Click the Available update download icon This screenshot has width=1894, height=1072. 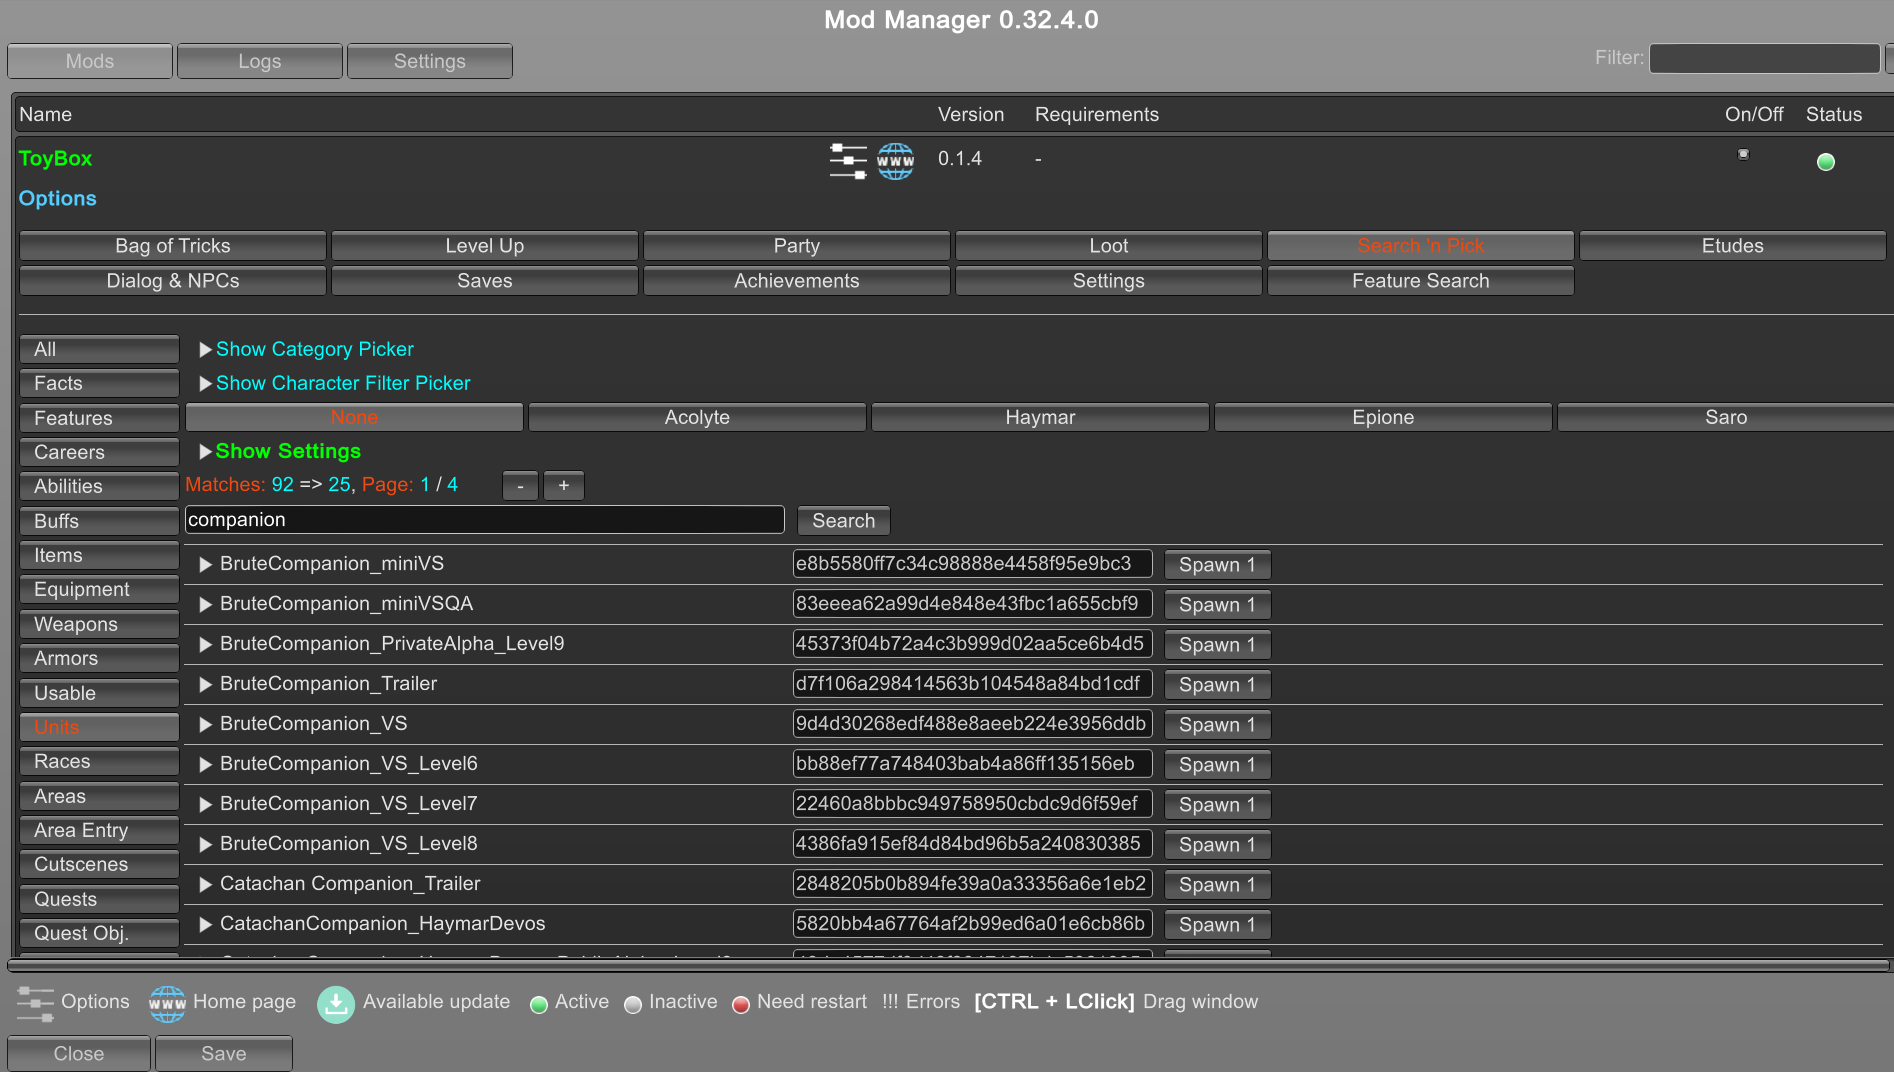[336, 1004]
